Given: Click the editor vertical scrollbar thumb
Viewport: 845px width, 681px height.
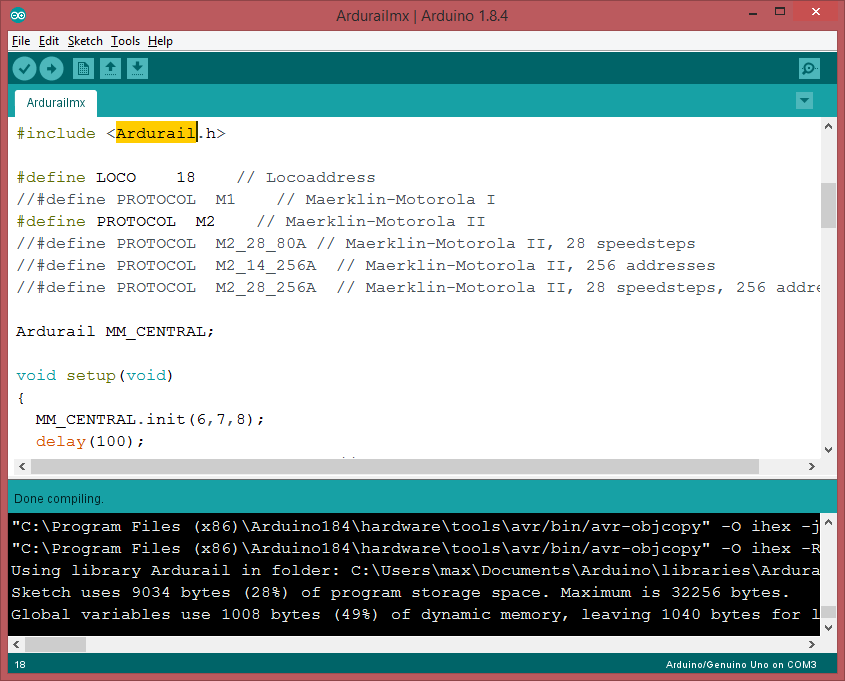Looking at the screenshot, I should [x=828, y=205].
